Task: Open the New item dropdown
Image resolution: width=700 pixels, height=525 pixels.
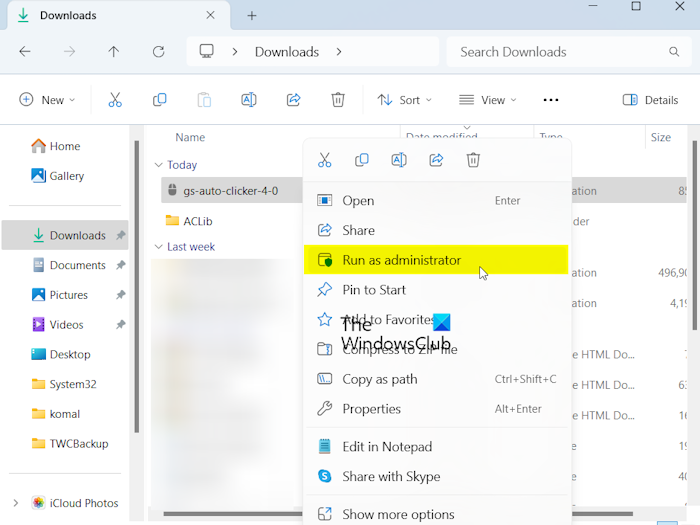Action: (x=46, y=100)
